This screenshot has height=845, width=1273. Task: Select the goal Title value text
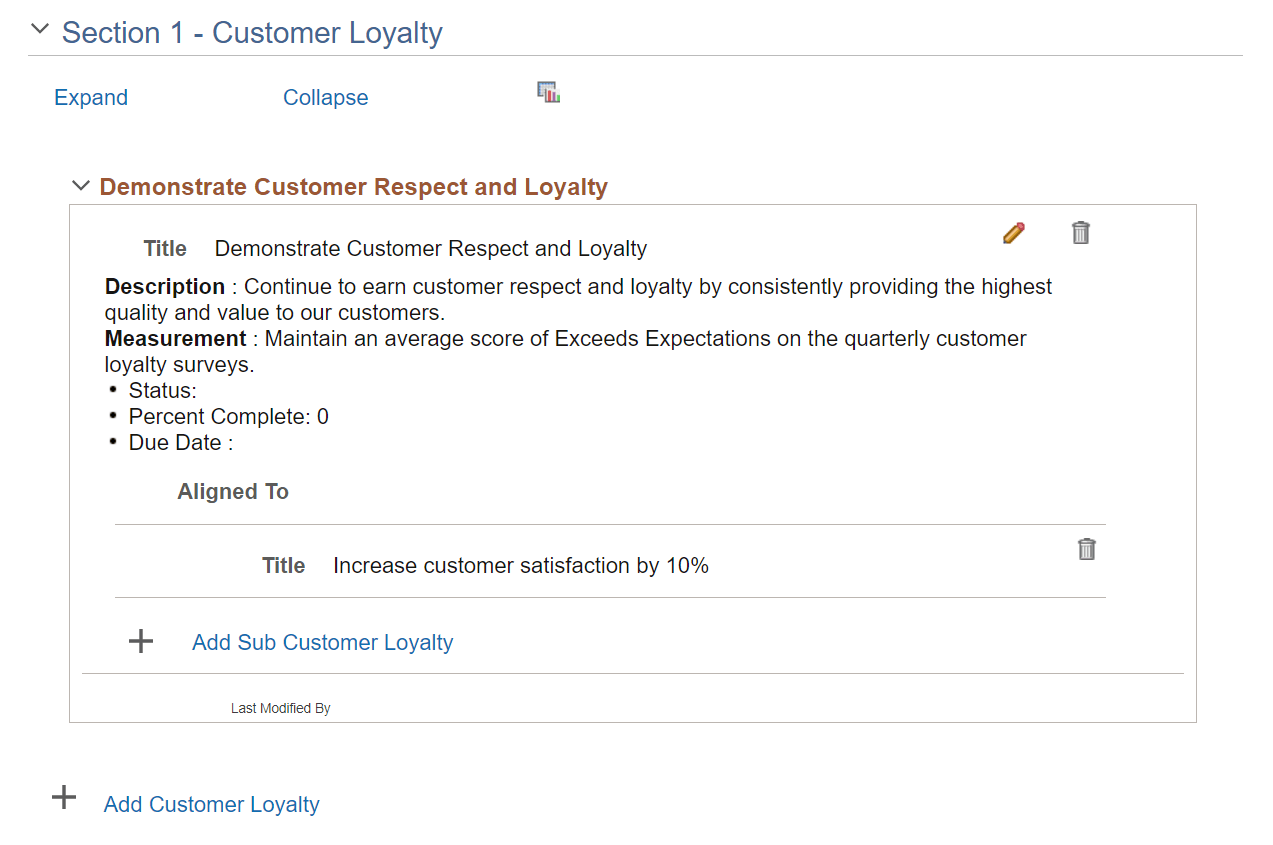[x=430, y=249]
